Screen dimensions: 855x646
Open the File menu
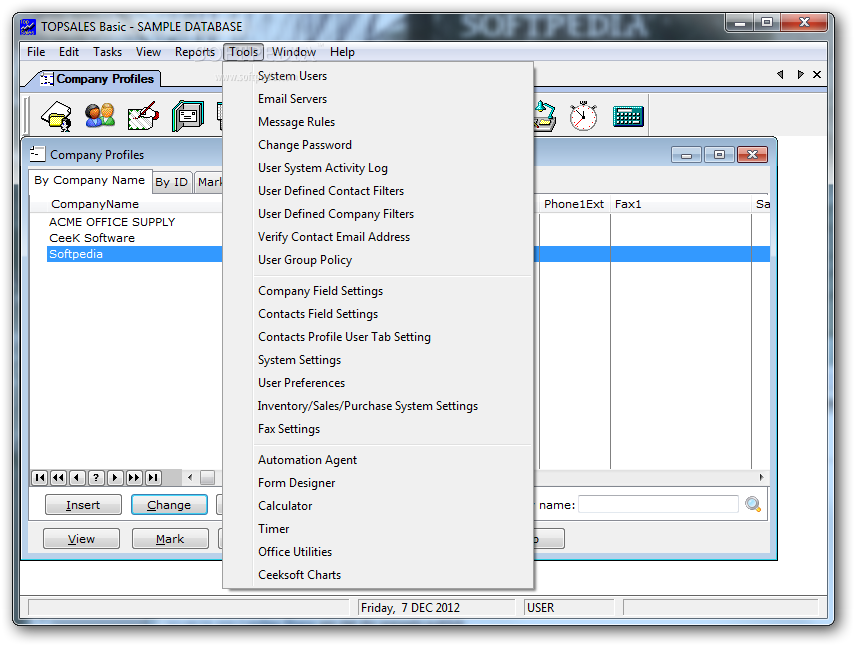click(x=36, y=52)
